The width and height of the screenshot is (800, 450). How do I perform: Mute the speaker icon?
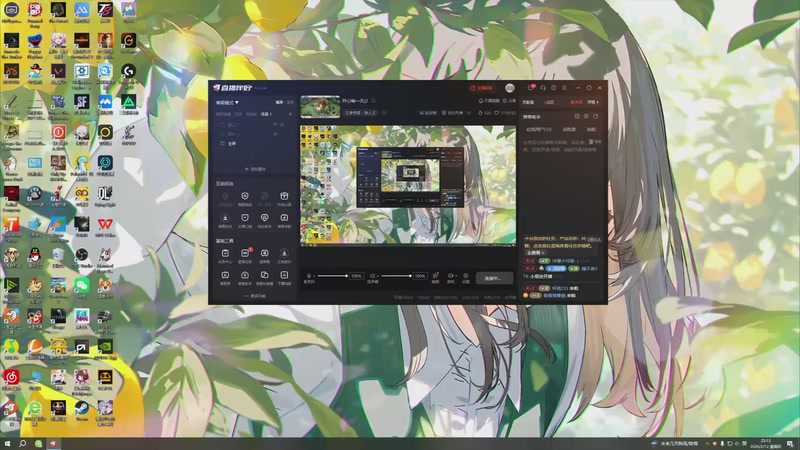(372, 276)
